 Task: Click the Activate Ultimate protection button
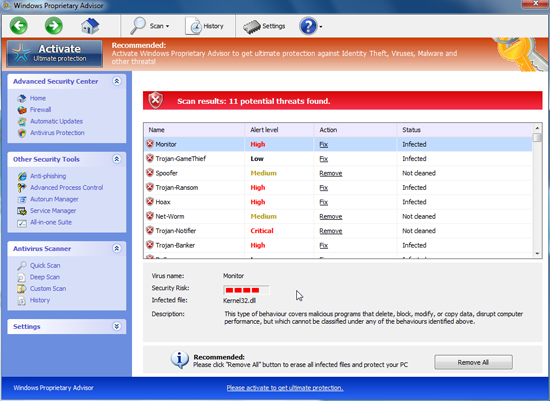pos(55,53)
